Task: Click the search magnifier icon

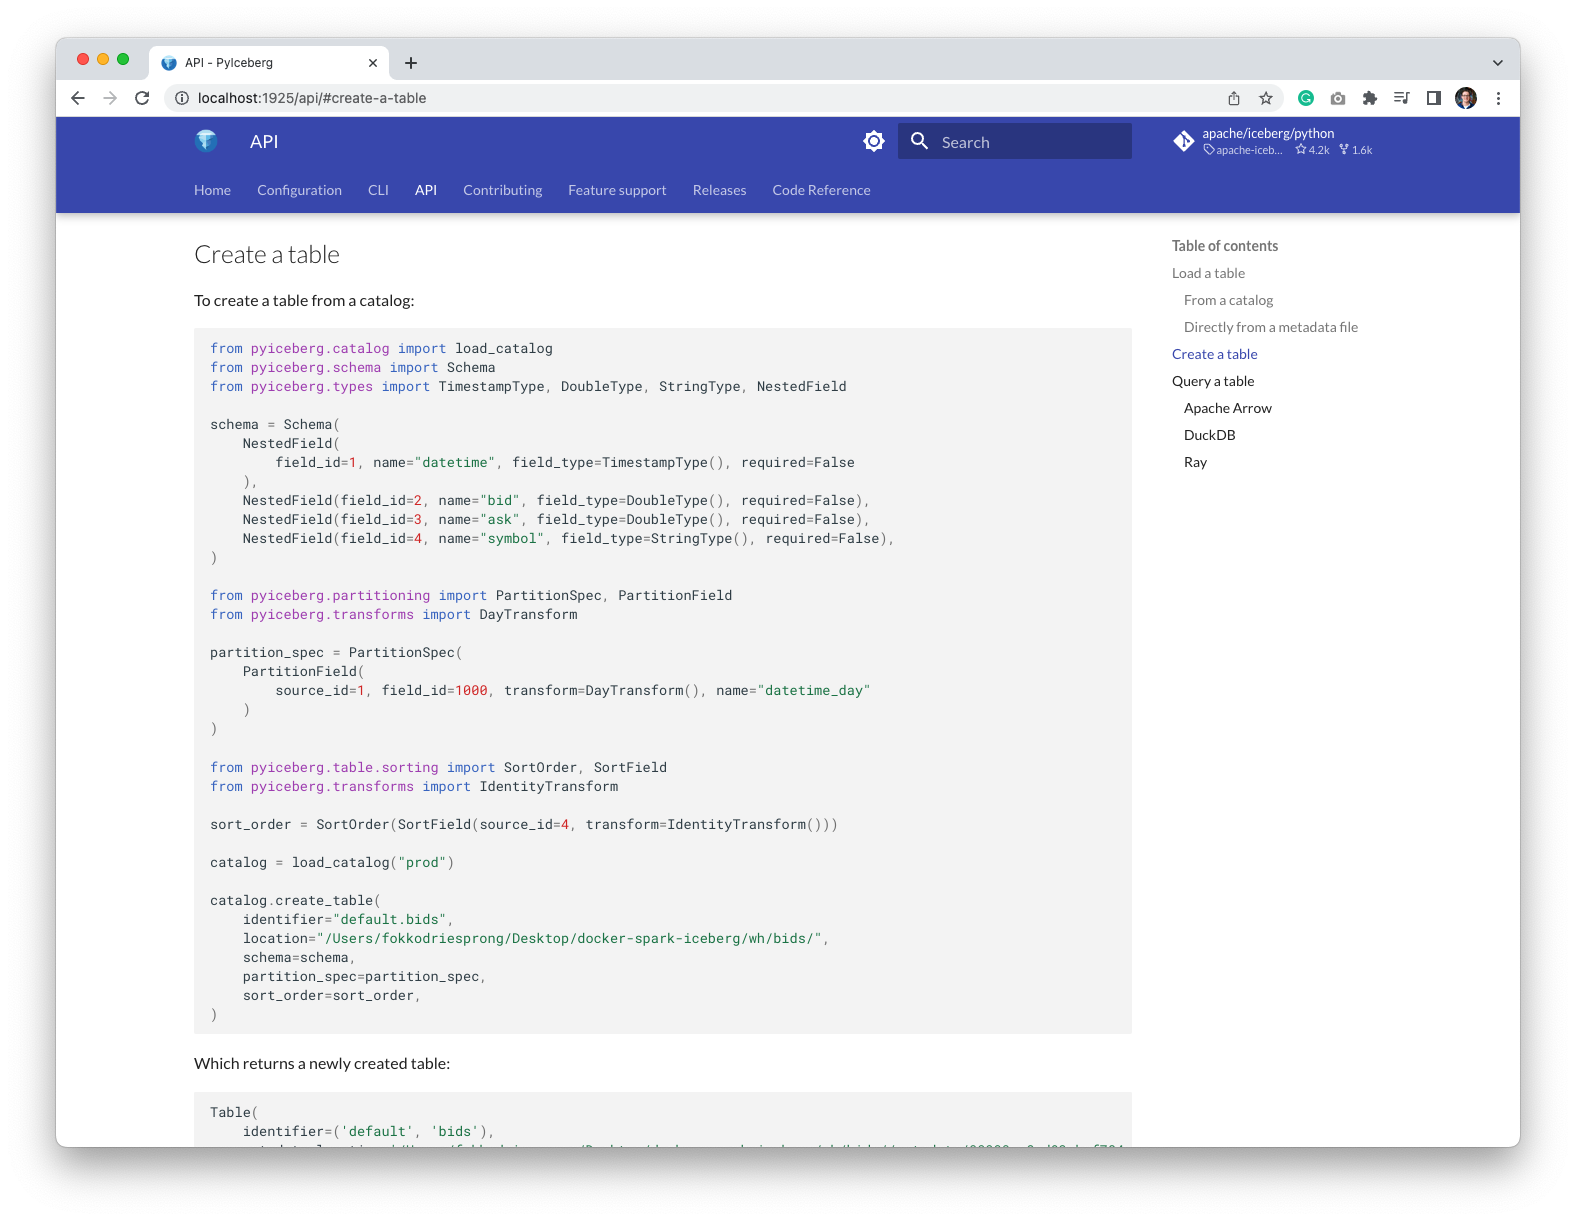Action: click(920, 141)
